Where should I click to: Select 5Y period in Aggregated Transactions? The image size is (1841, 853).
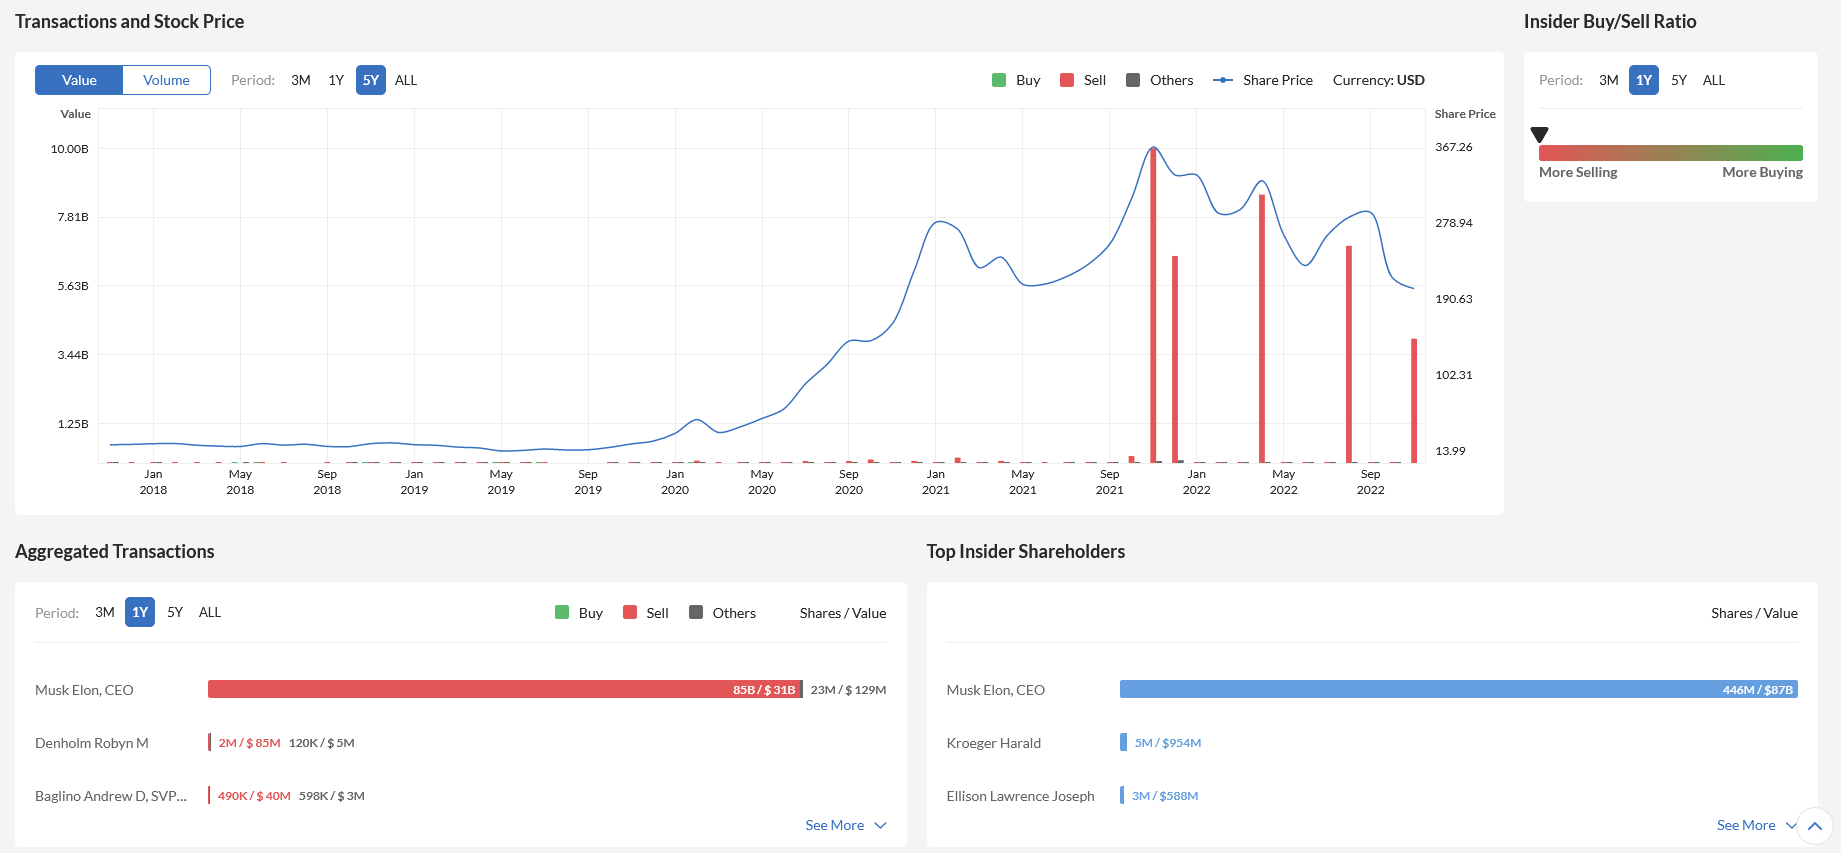[175, 612]
